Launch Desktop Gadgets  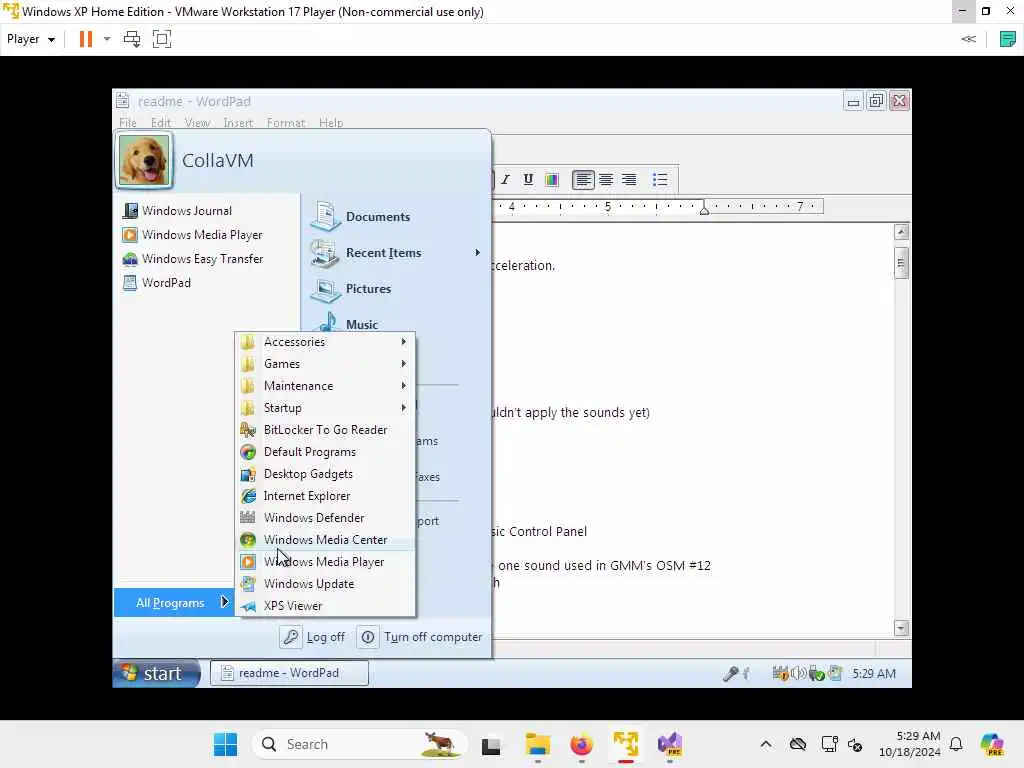pos(325,473)
